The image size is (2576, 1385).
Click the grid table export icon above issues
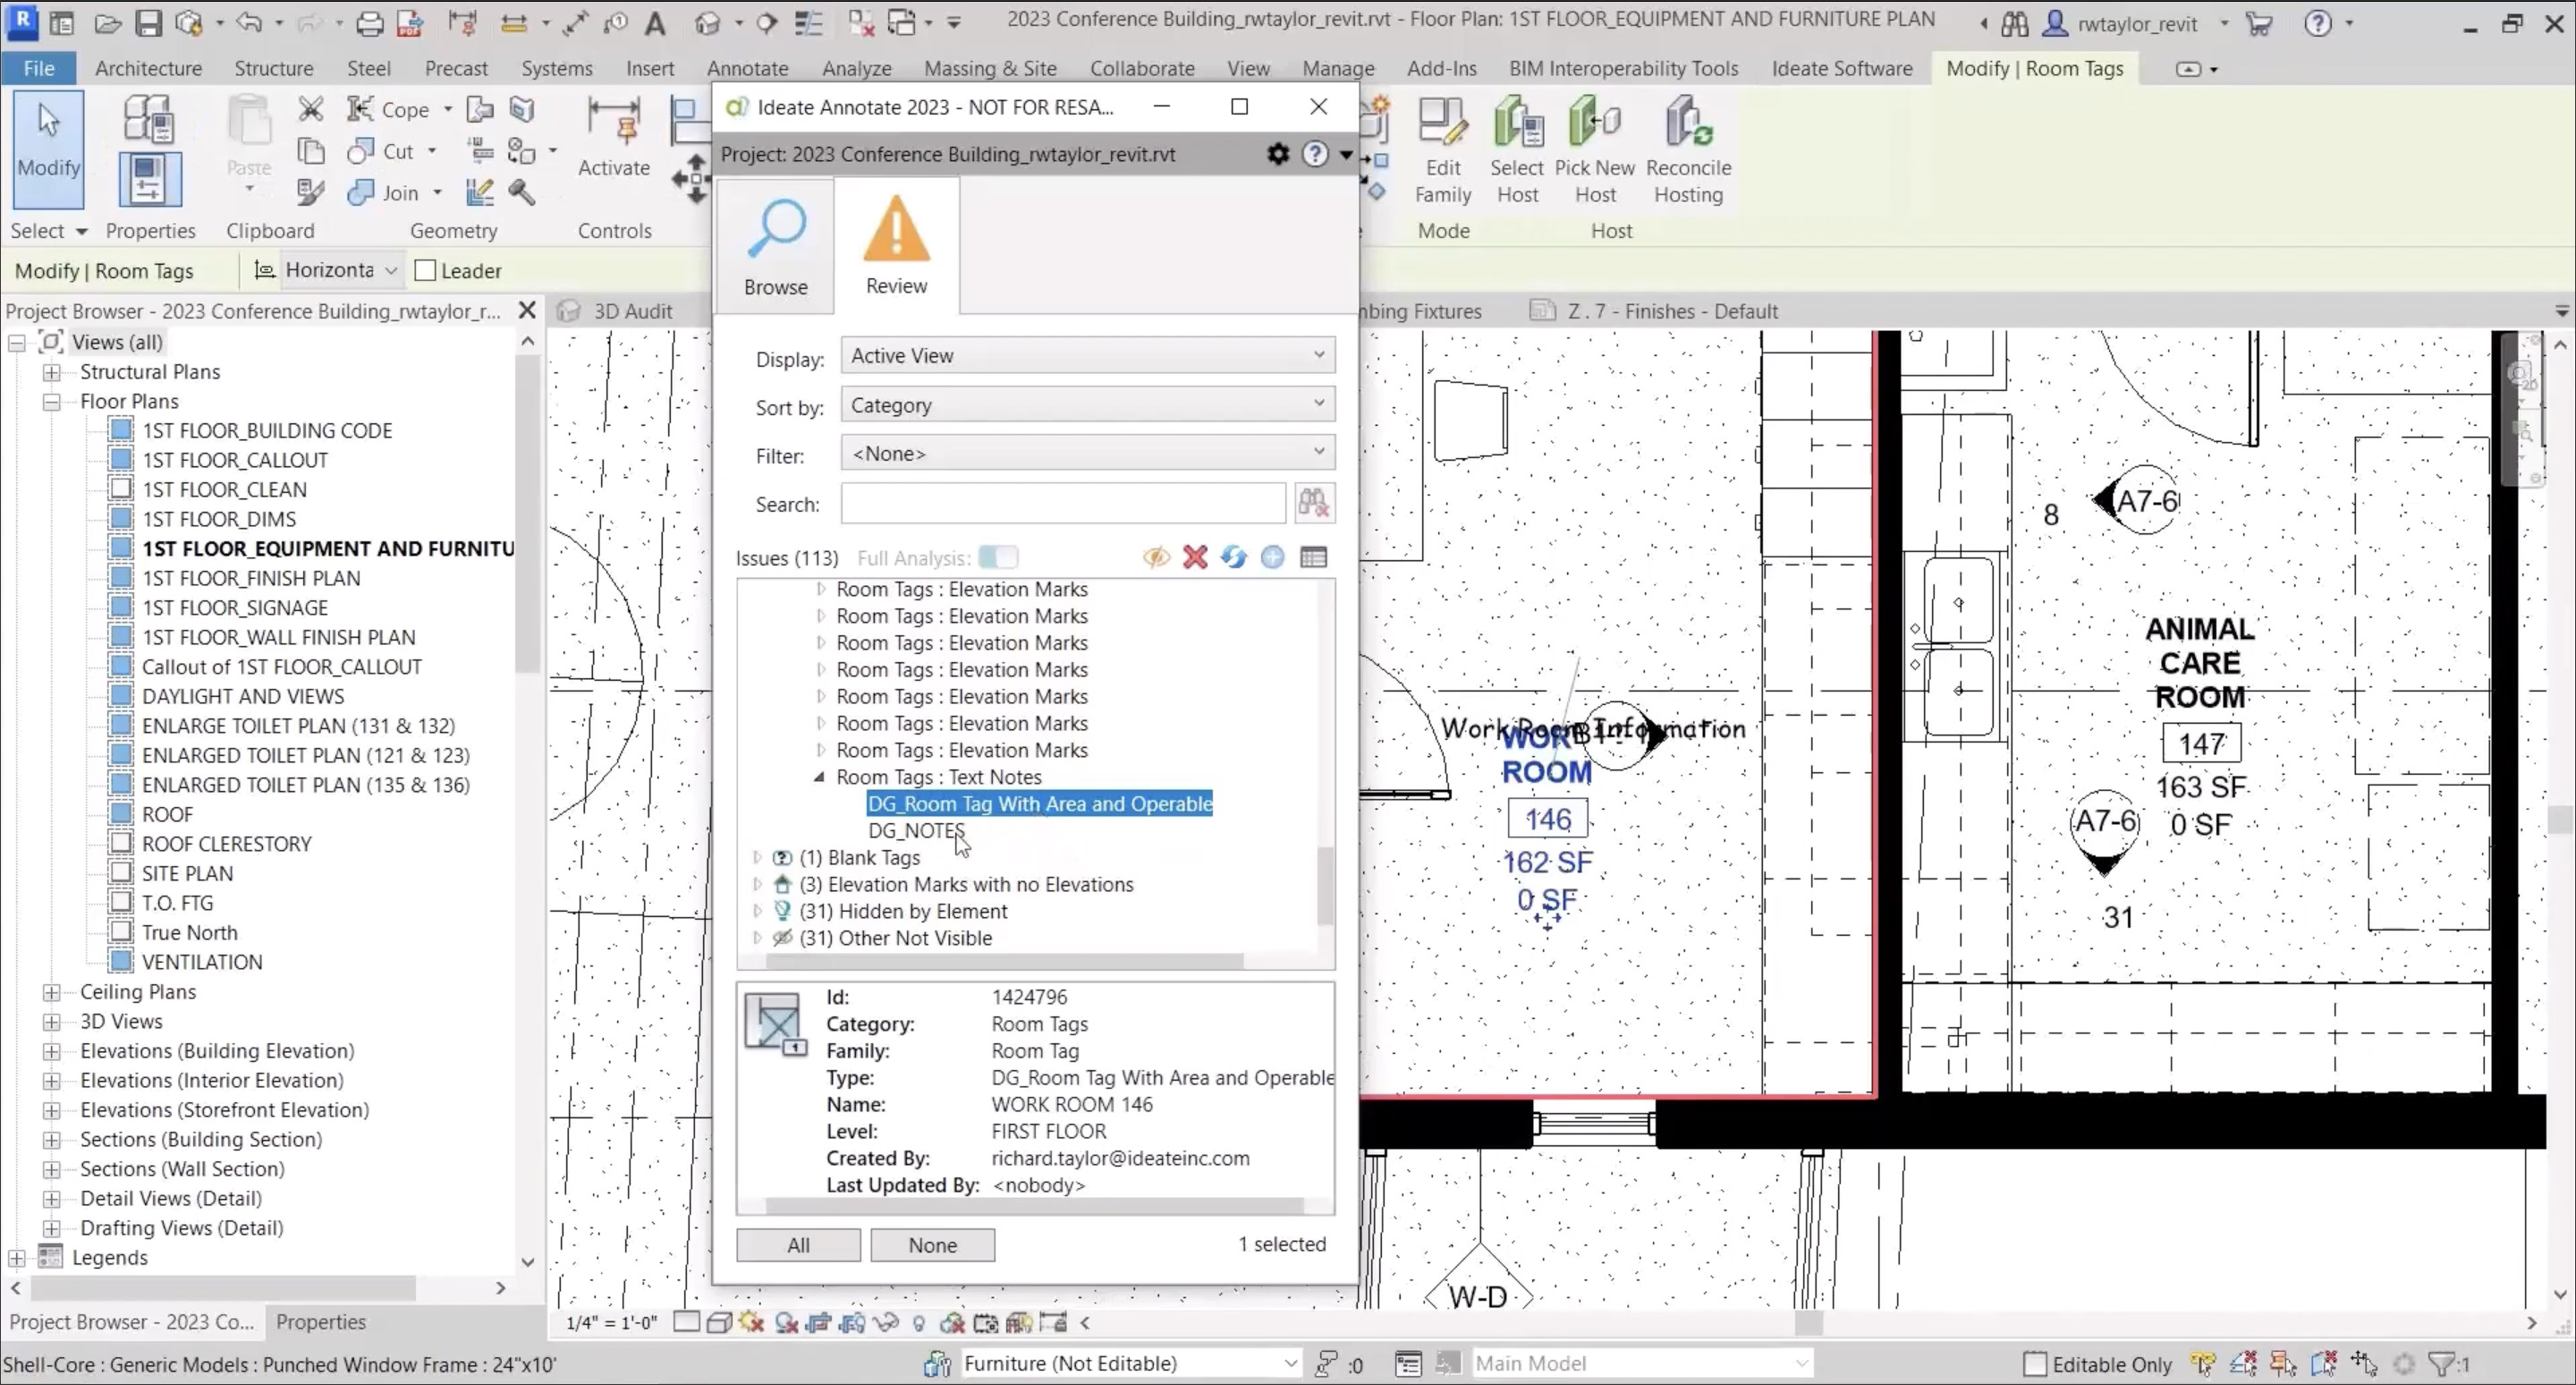tap(1313, 558)
